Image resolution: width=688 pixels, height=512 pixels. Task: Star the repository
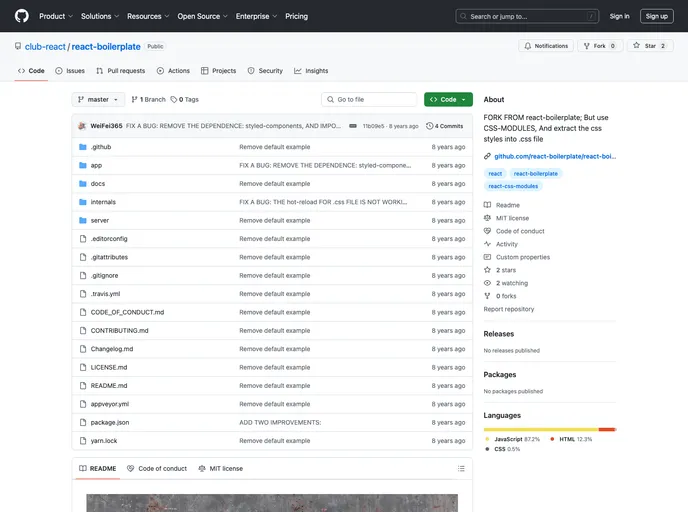(x=650, y=46)
